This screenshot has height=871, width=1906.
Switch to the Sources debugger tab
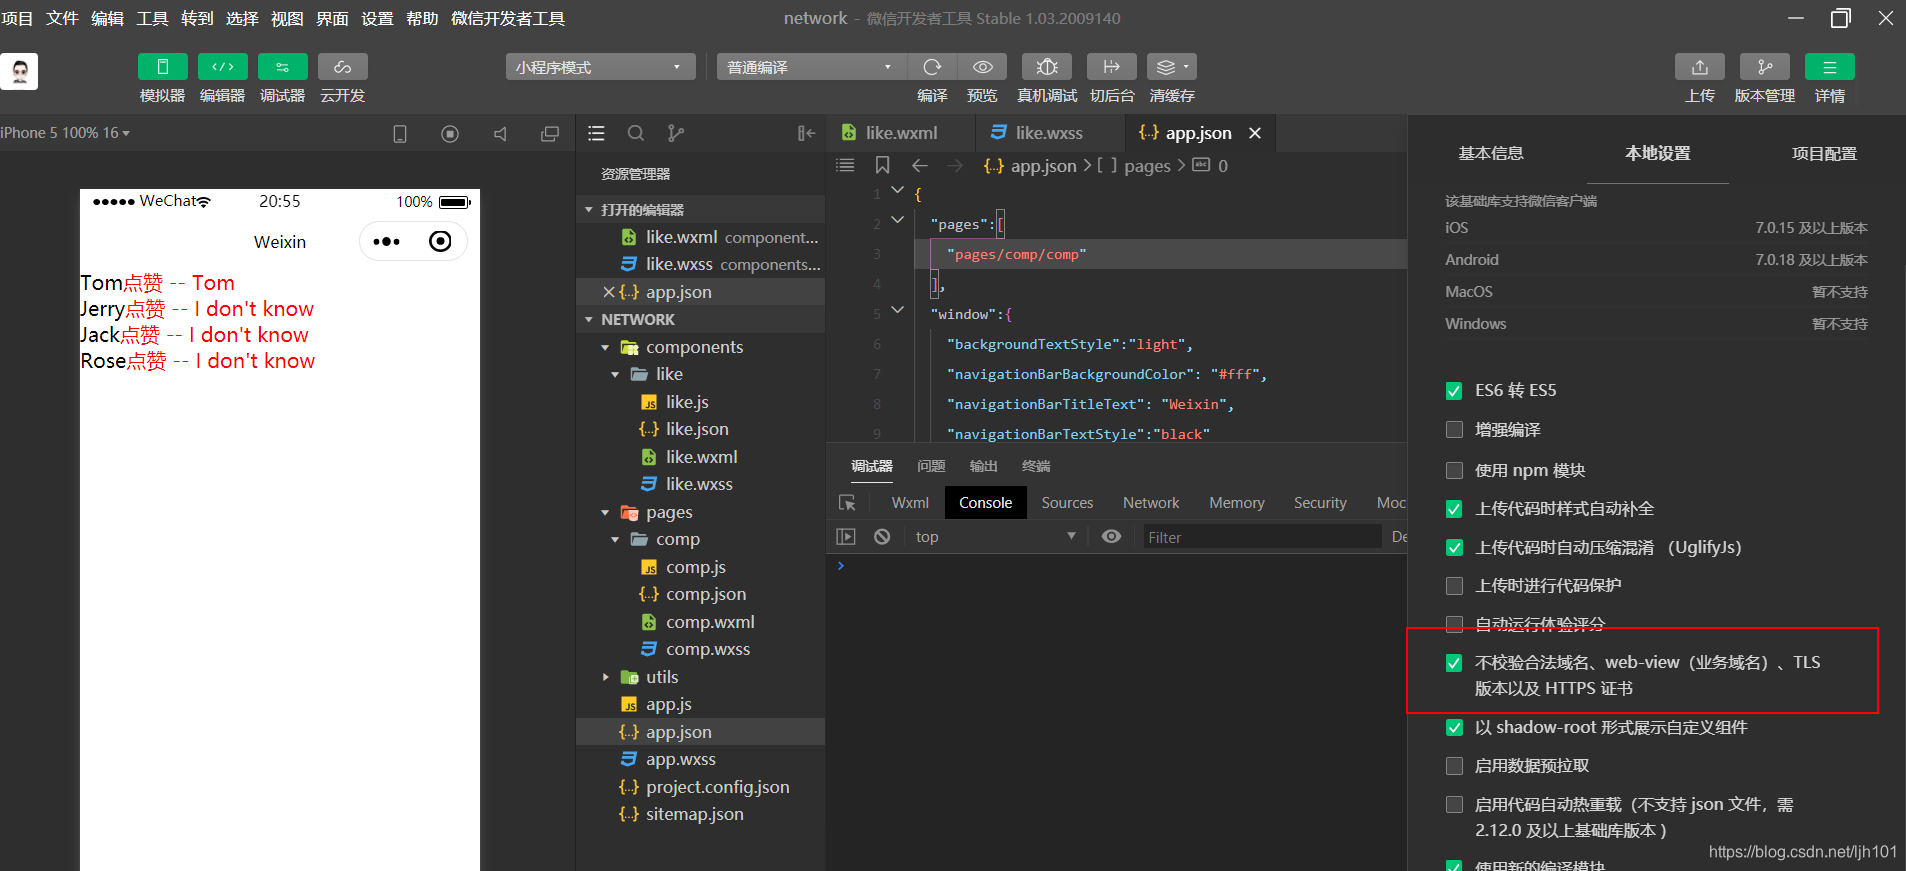(x=1067, y=503)
